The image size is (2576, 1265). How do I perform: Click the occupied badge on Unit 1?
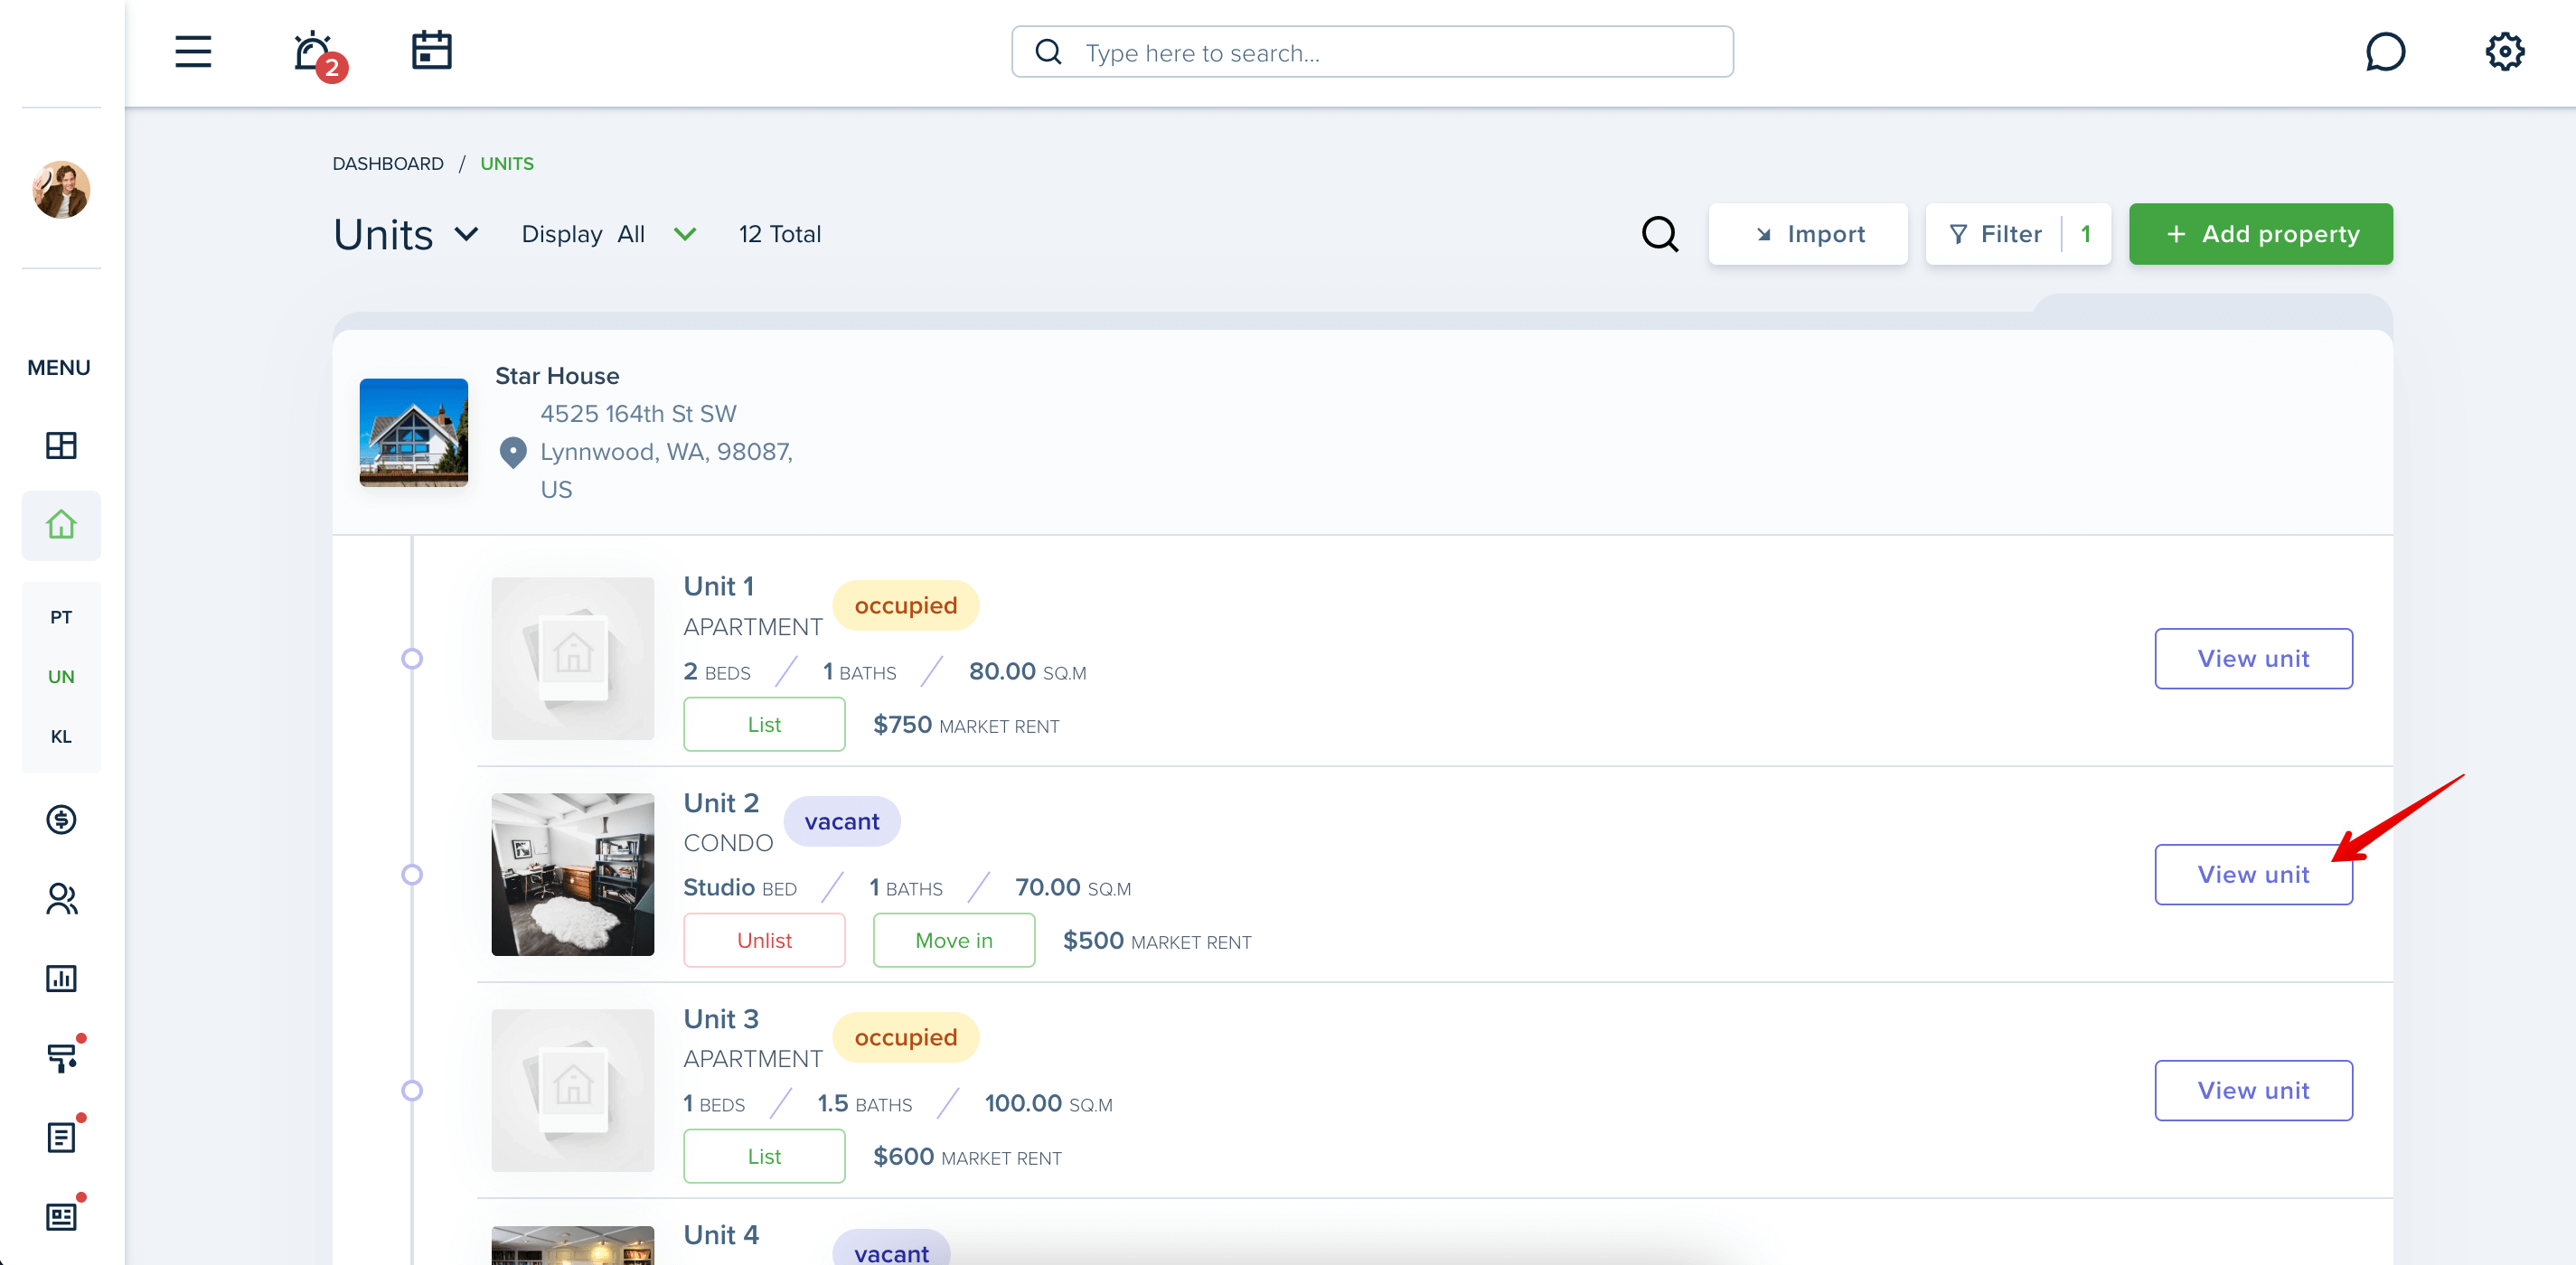(906, 606)
